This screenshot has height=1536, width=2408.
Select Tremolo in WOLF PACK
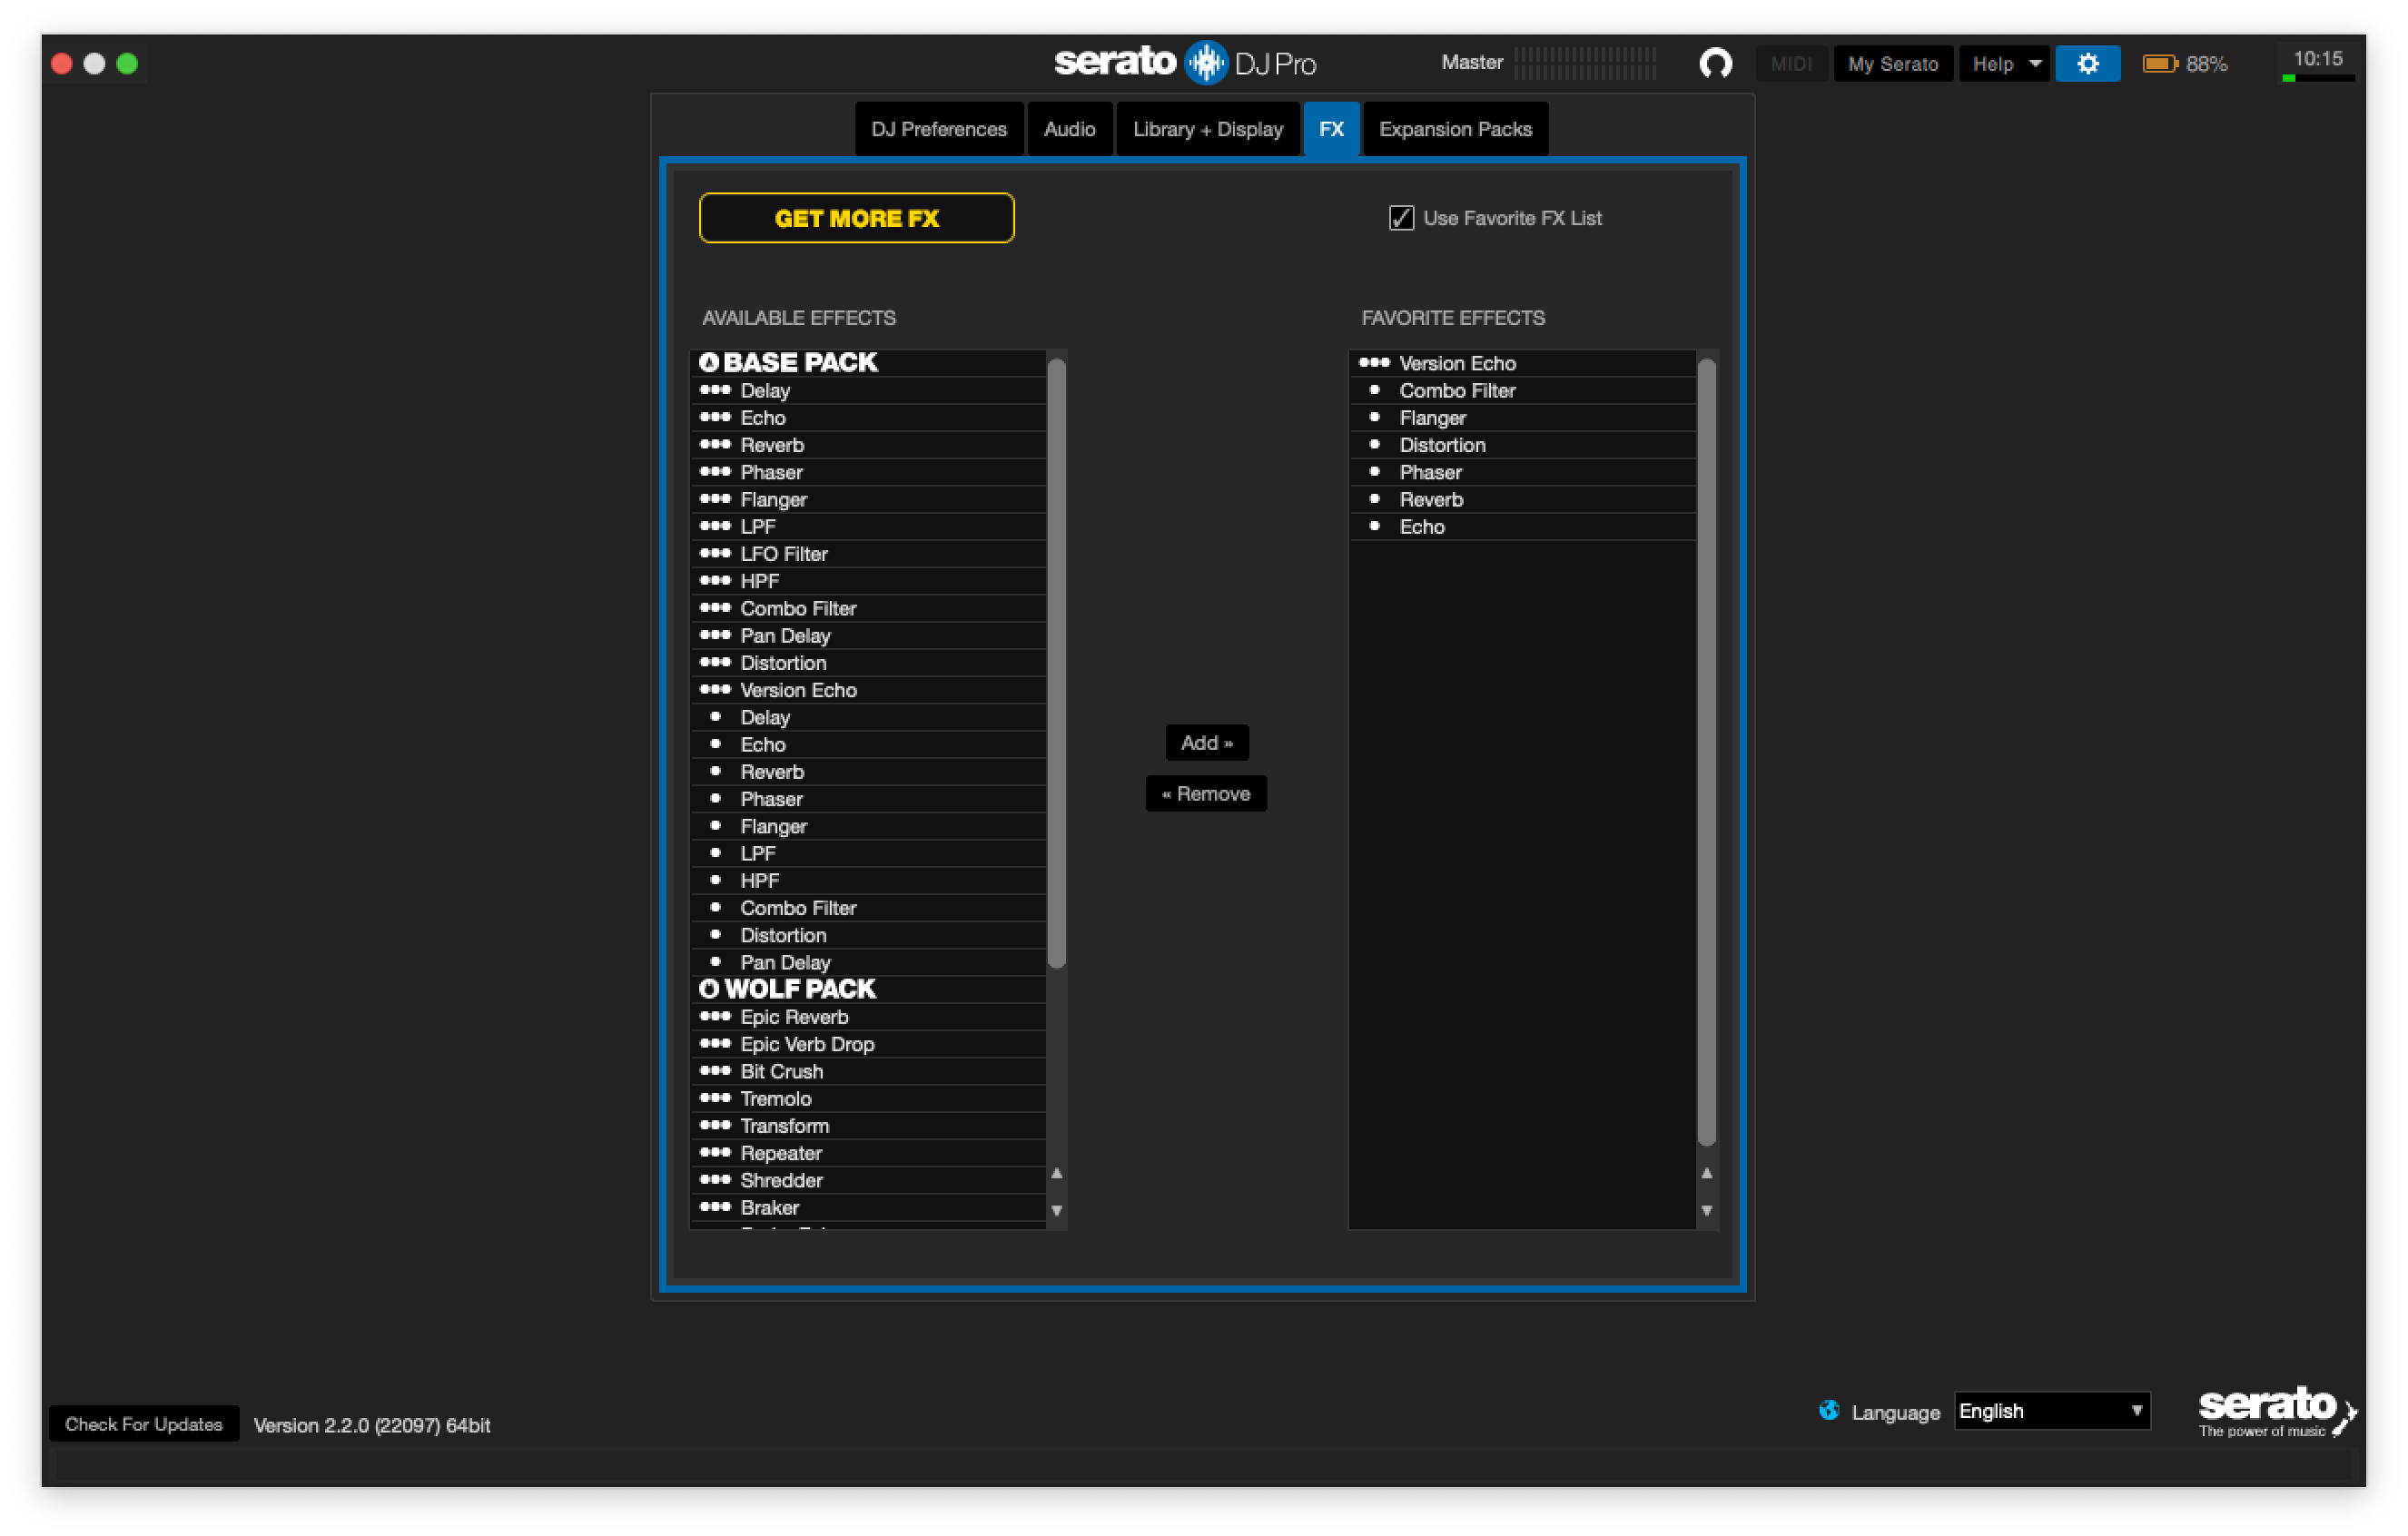[x=868, y=1099]
